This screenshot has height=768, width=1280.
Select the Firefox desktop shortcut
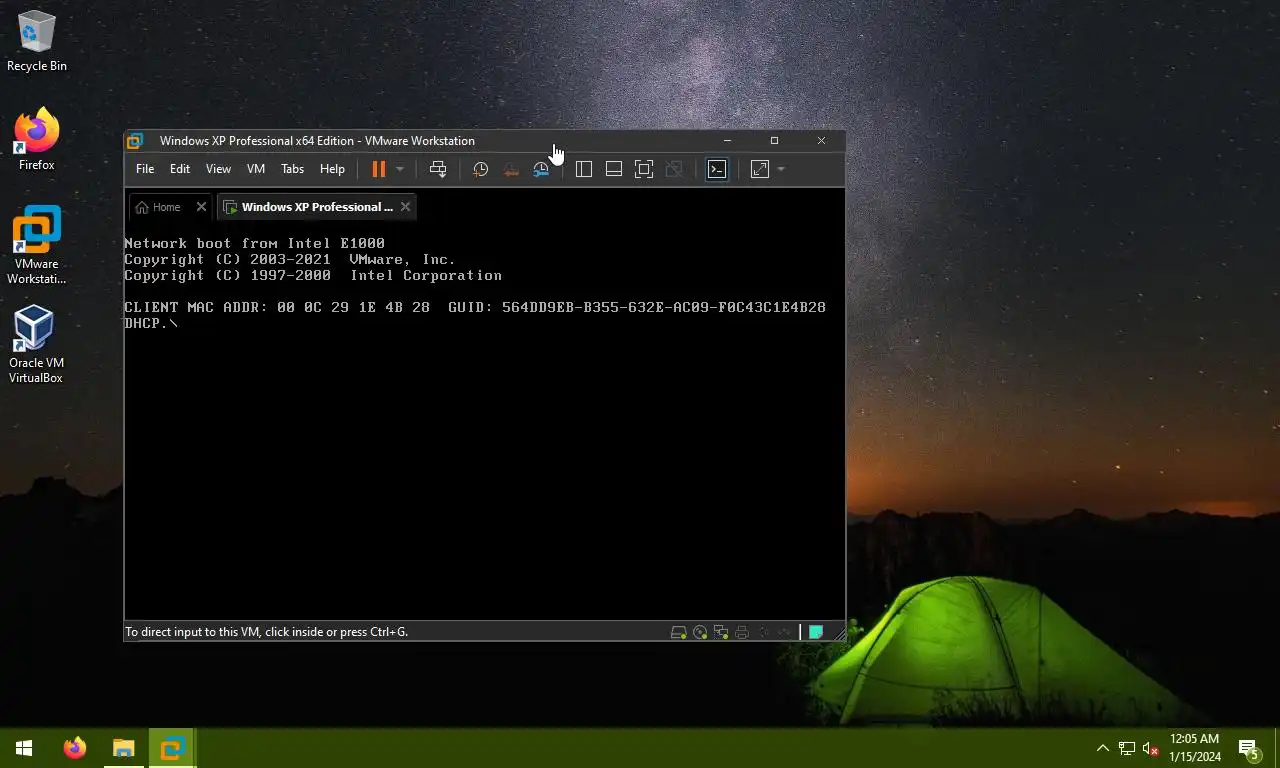(37, 140)
